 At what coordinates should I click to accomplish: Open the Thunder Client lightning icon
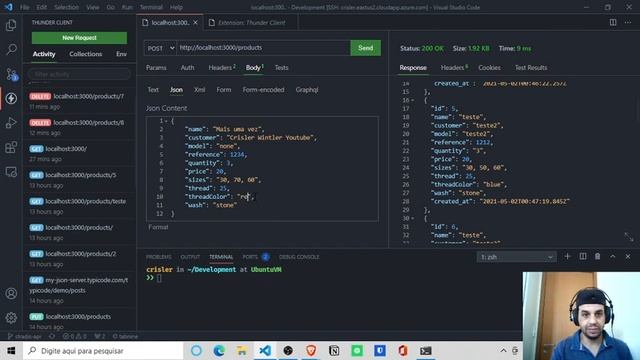coord(11,98)
